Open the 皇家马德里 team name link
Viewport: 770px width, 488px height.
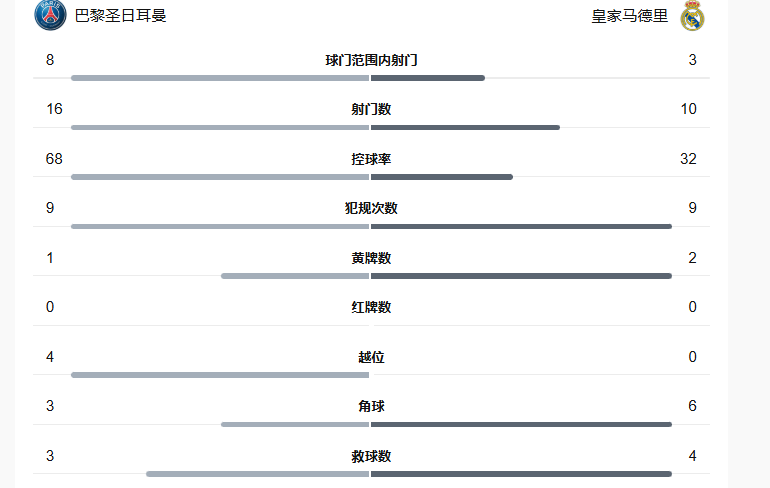(629, 16)
